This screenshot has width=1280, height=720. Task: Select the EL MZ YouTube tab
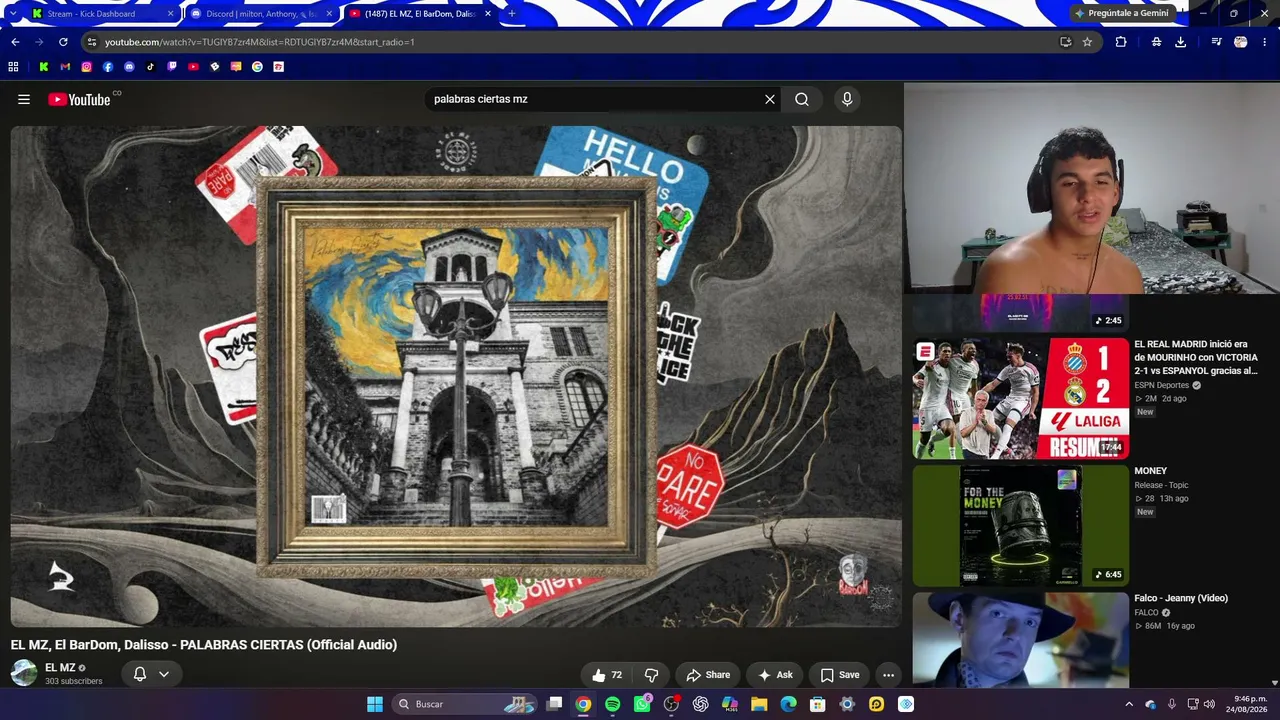pyautogui.click(x=419, y=14)
